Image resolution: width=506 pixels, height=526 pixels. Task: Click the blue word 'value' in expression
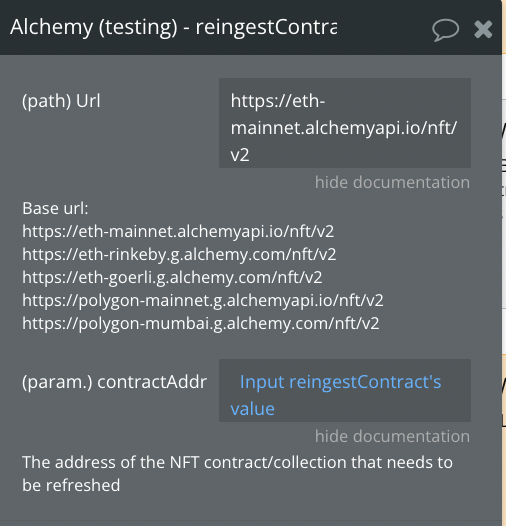tap(252, 409)
